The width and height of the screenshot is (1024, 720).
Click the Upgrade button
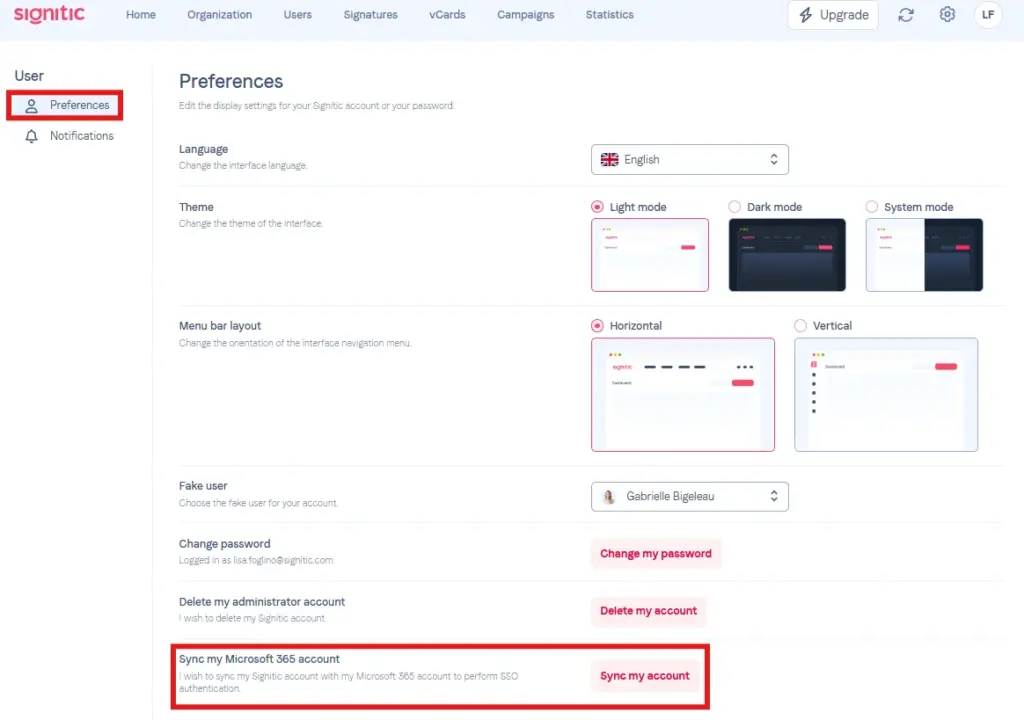click(x=833, y=14)
